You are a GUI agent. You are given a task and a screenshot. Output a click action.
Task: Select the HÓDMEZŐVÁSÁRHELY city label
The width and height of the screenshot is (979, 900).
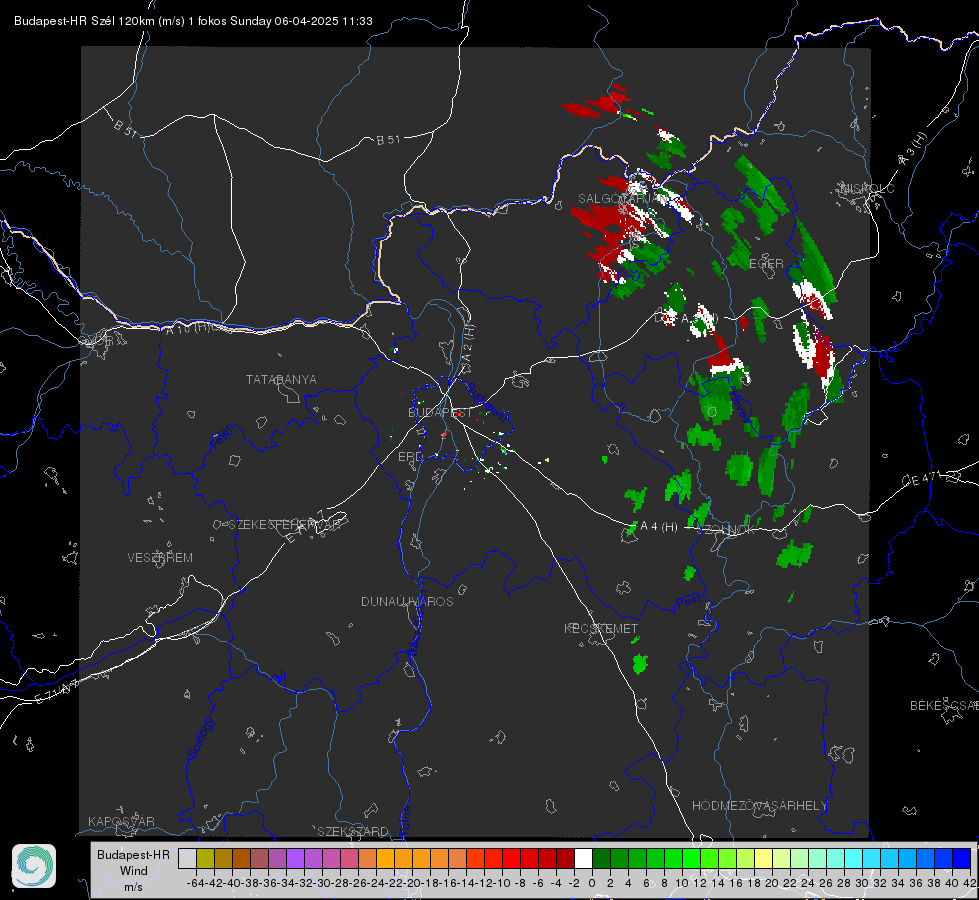click(759, 806)
